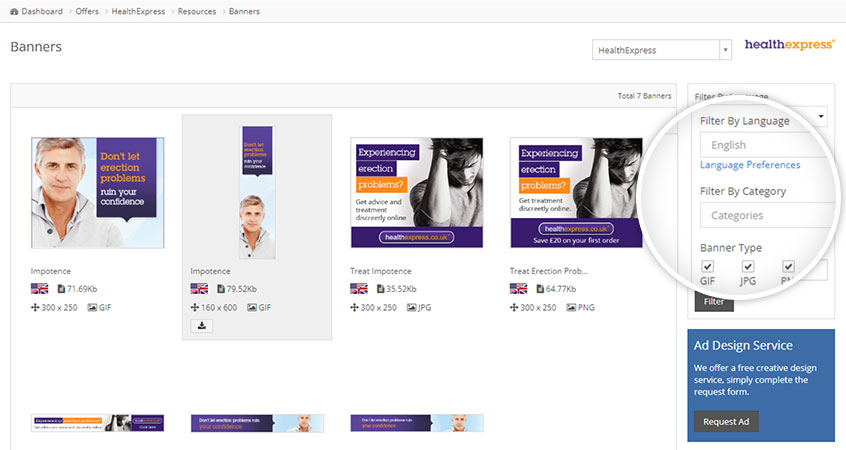Open the third bottom-row leaderboard banner

(x=417, y=423)
